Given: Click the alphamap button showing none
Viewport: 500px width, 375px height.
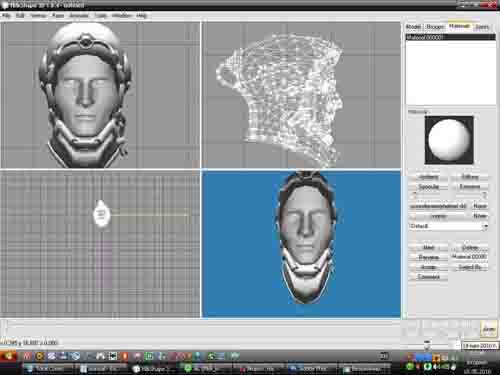Looking at the screenshot, I should pos(438,216).
